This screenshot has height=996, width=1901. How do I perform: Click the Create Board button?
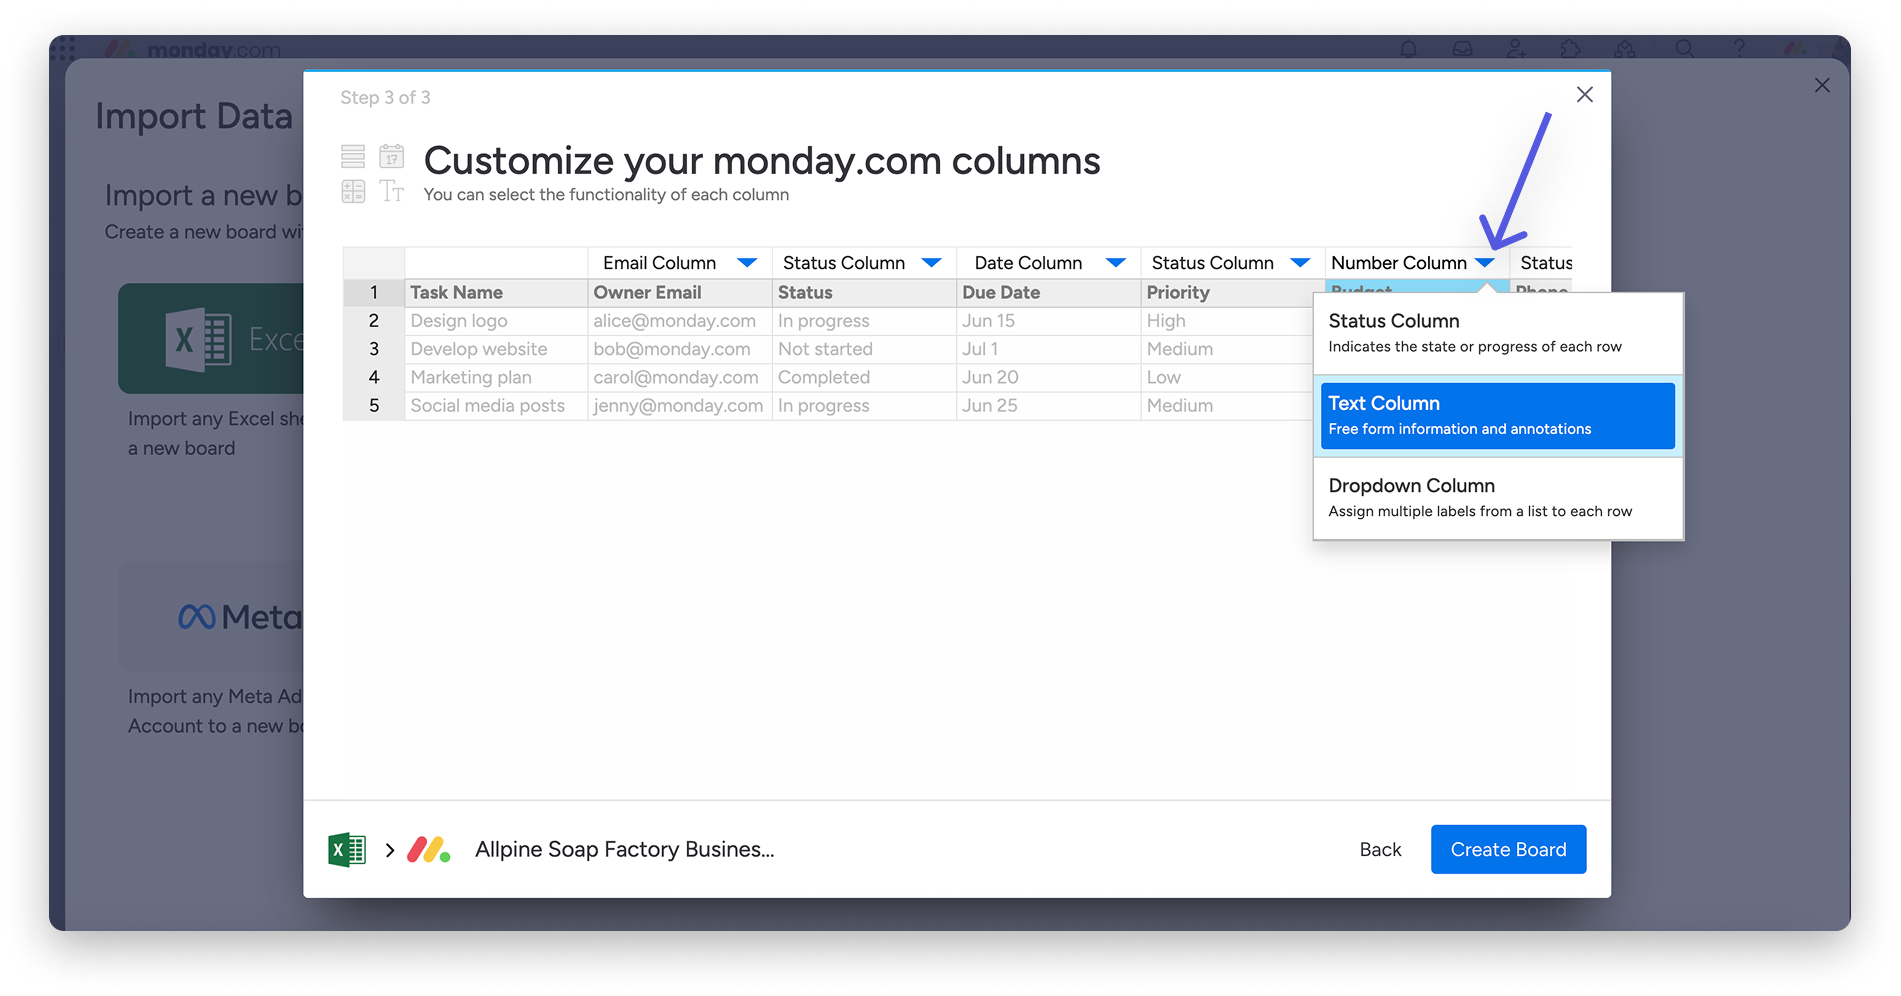(x=1508, y=849)
